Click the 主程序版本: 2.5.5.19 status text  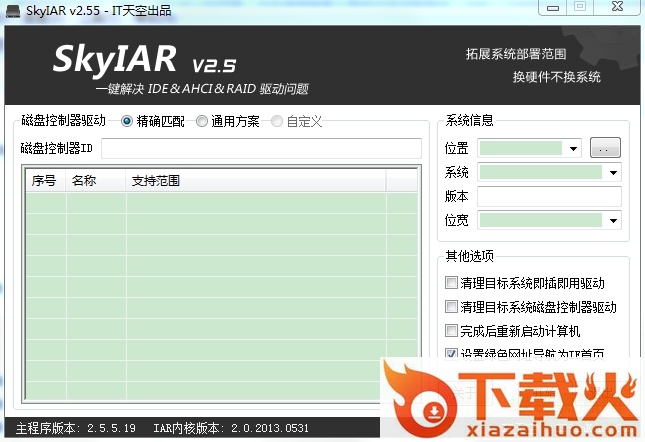[76, 428]
